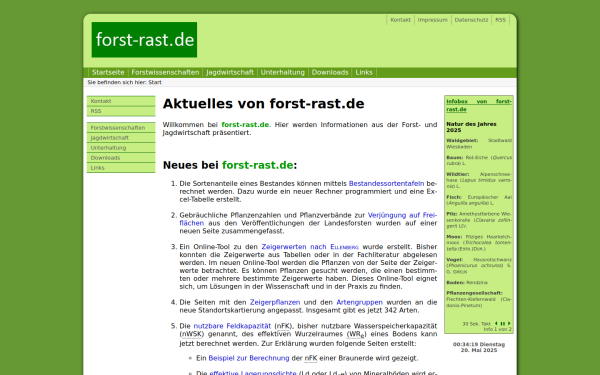Click the Infobox von forst-rast.de heading link
The height and width of the screenshot is (375, 600).
[479, 105]
